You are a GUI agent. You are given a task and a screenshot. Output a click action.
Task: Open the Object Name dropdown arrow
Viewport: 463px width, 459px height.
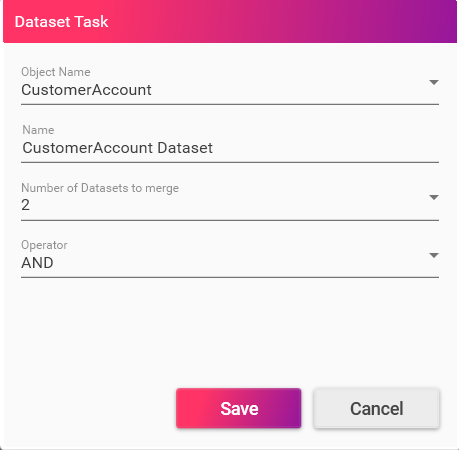pos(433,82)
